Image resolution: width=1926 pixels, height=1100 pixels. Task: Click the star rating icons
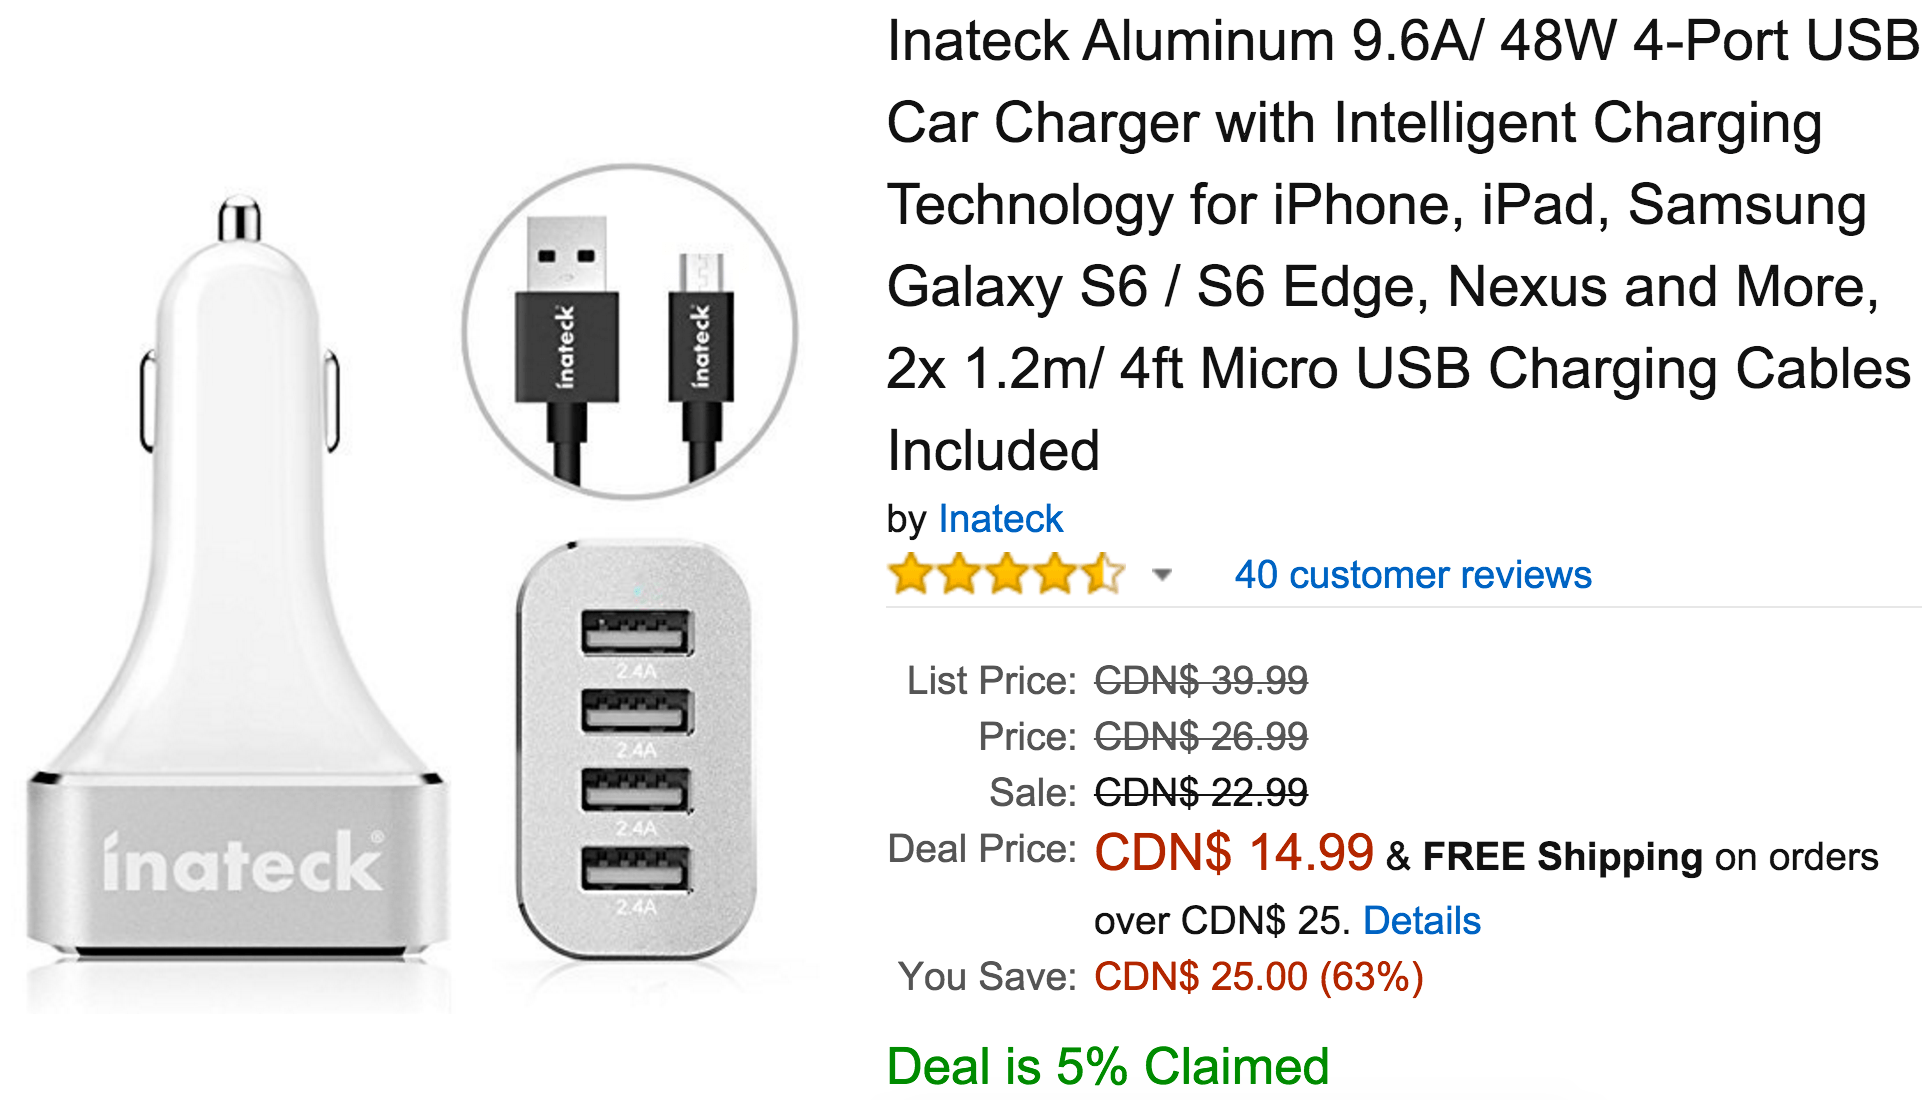tap(1006, 574)
